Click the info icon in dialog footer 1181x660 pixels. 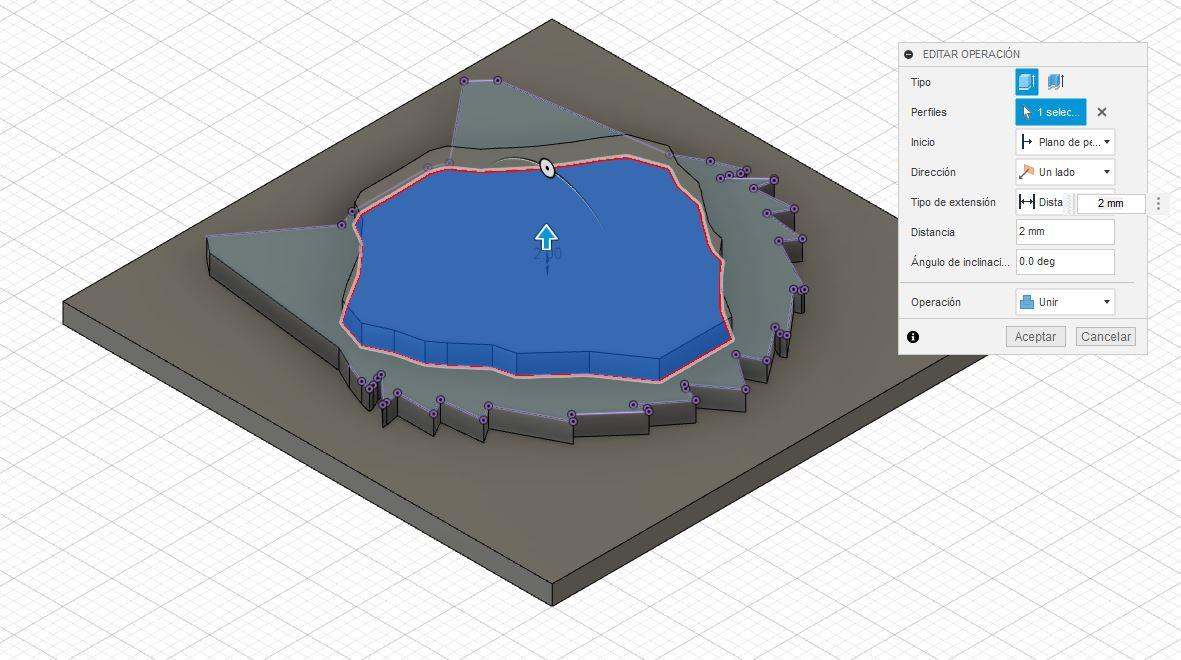[913, 337]
